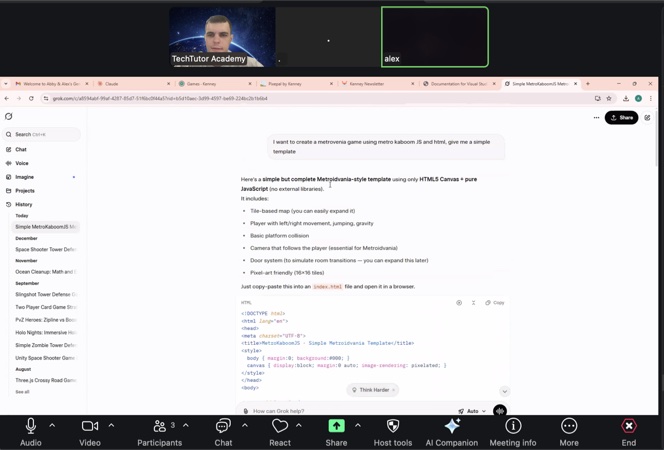Open the Auto model dropdown in Grok
Image resolution: width=664 pixels, height=450 pixels.
tap(472, 411)
